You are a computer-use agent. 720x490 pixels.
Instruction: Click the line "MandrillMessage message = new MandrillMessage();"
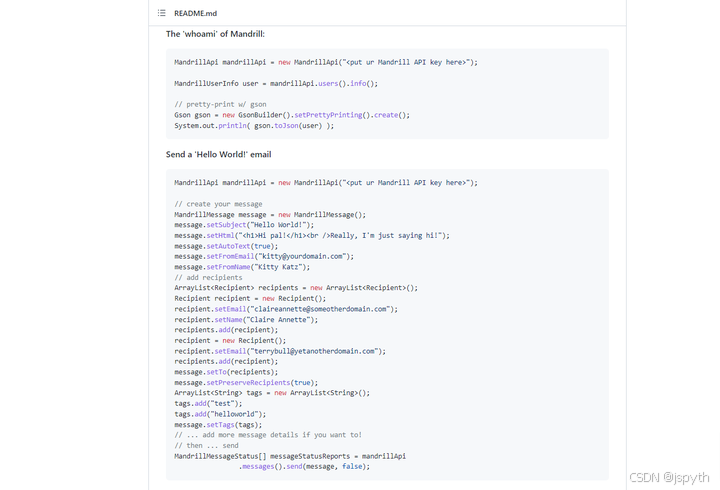click(x=270, y=214)
